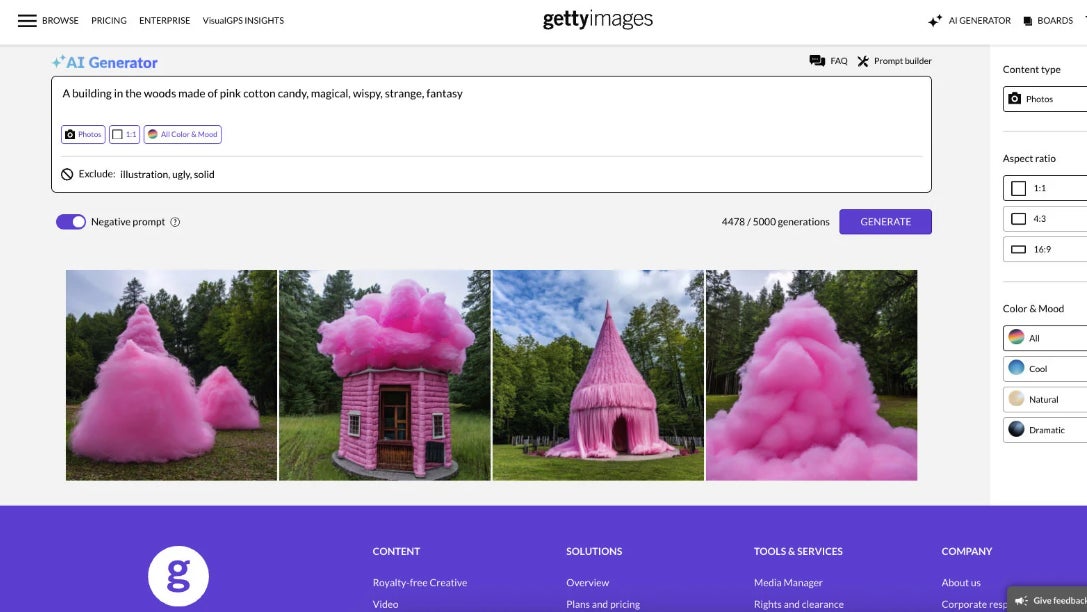Open the Content type Photos dropdown
The width and height of the screenshot is (1087, 612).
pos(1045,98)
